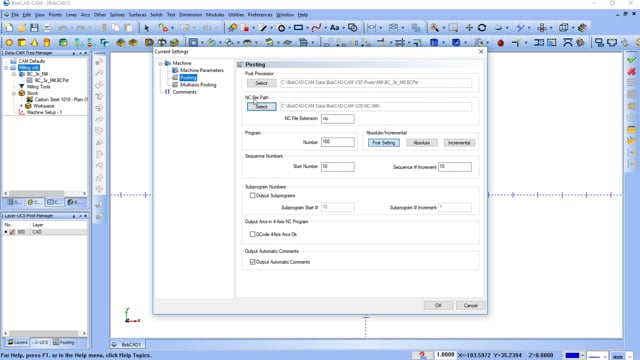The width and height of the screenshot is (640, 360).
Task: Open the line tool dropdown arrow
Action: 271,28
